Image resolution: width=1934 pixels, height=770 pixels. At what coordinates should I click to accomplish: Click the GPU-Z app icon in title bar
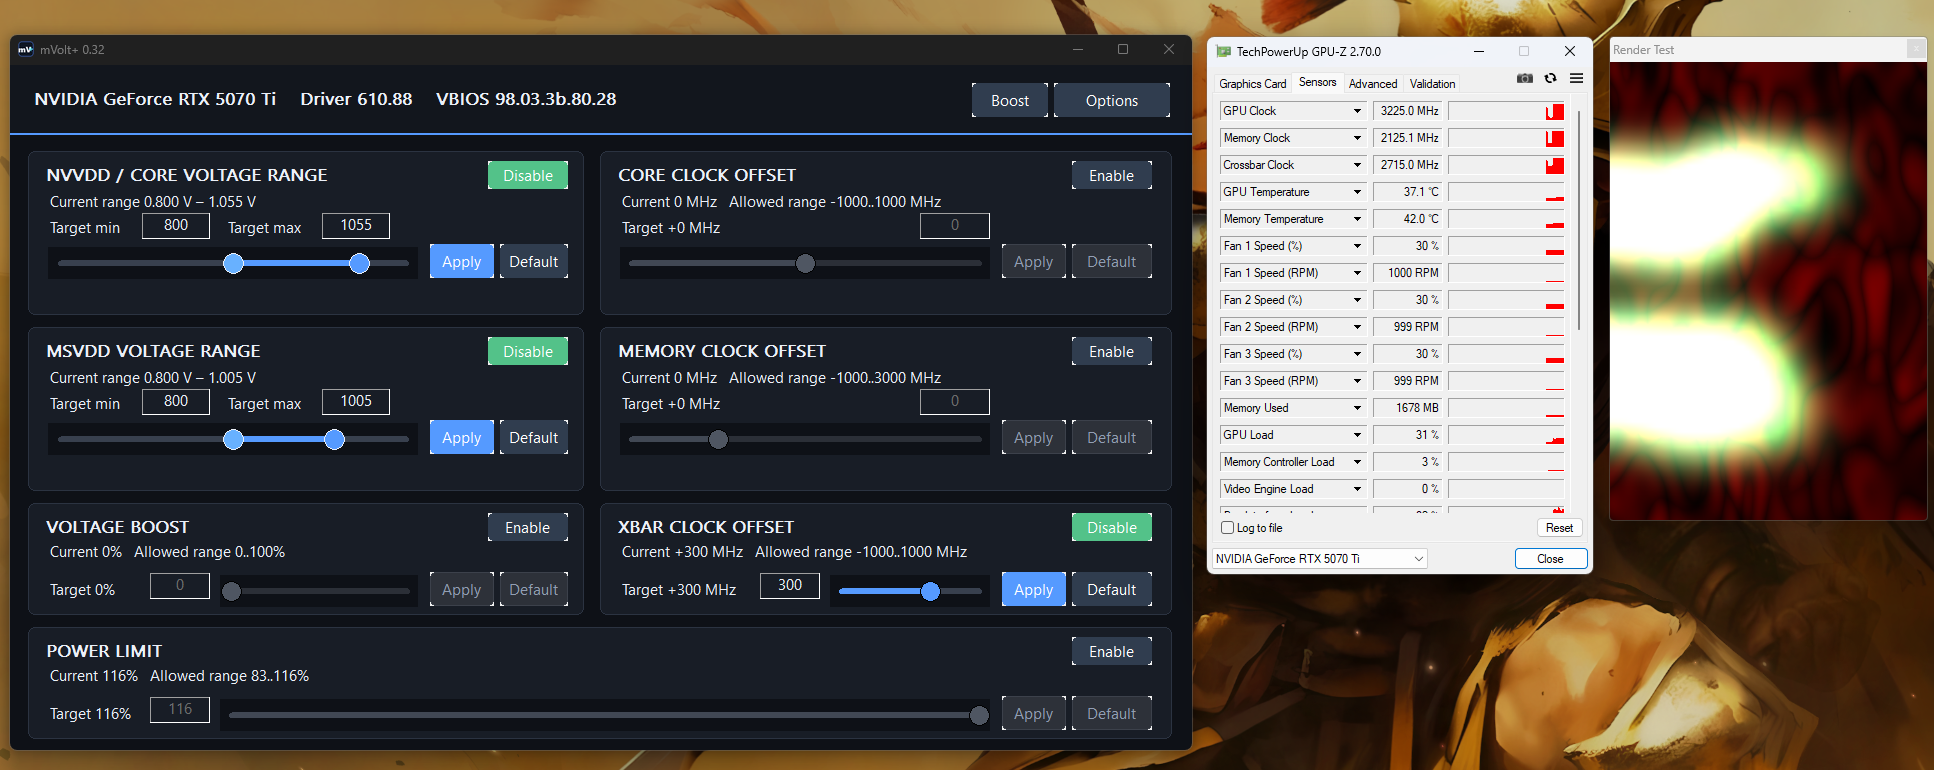(1224, 51)
